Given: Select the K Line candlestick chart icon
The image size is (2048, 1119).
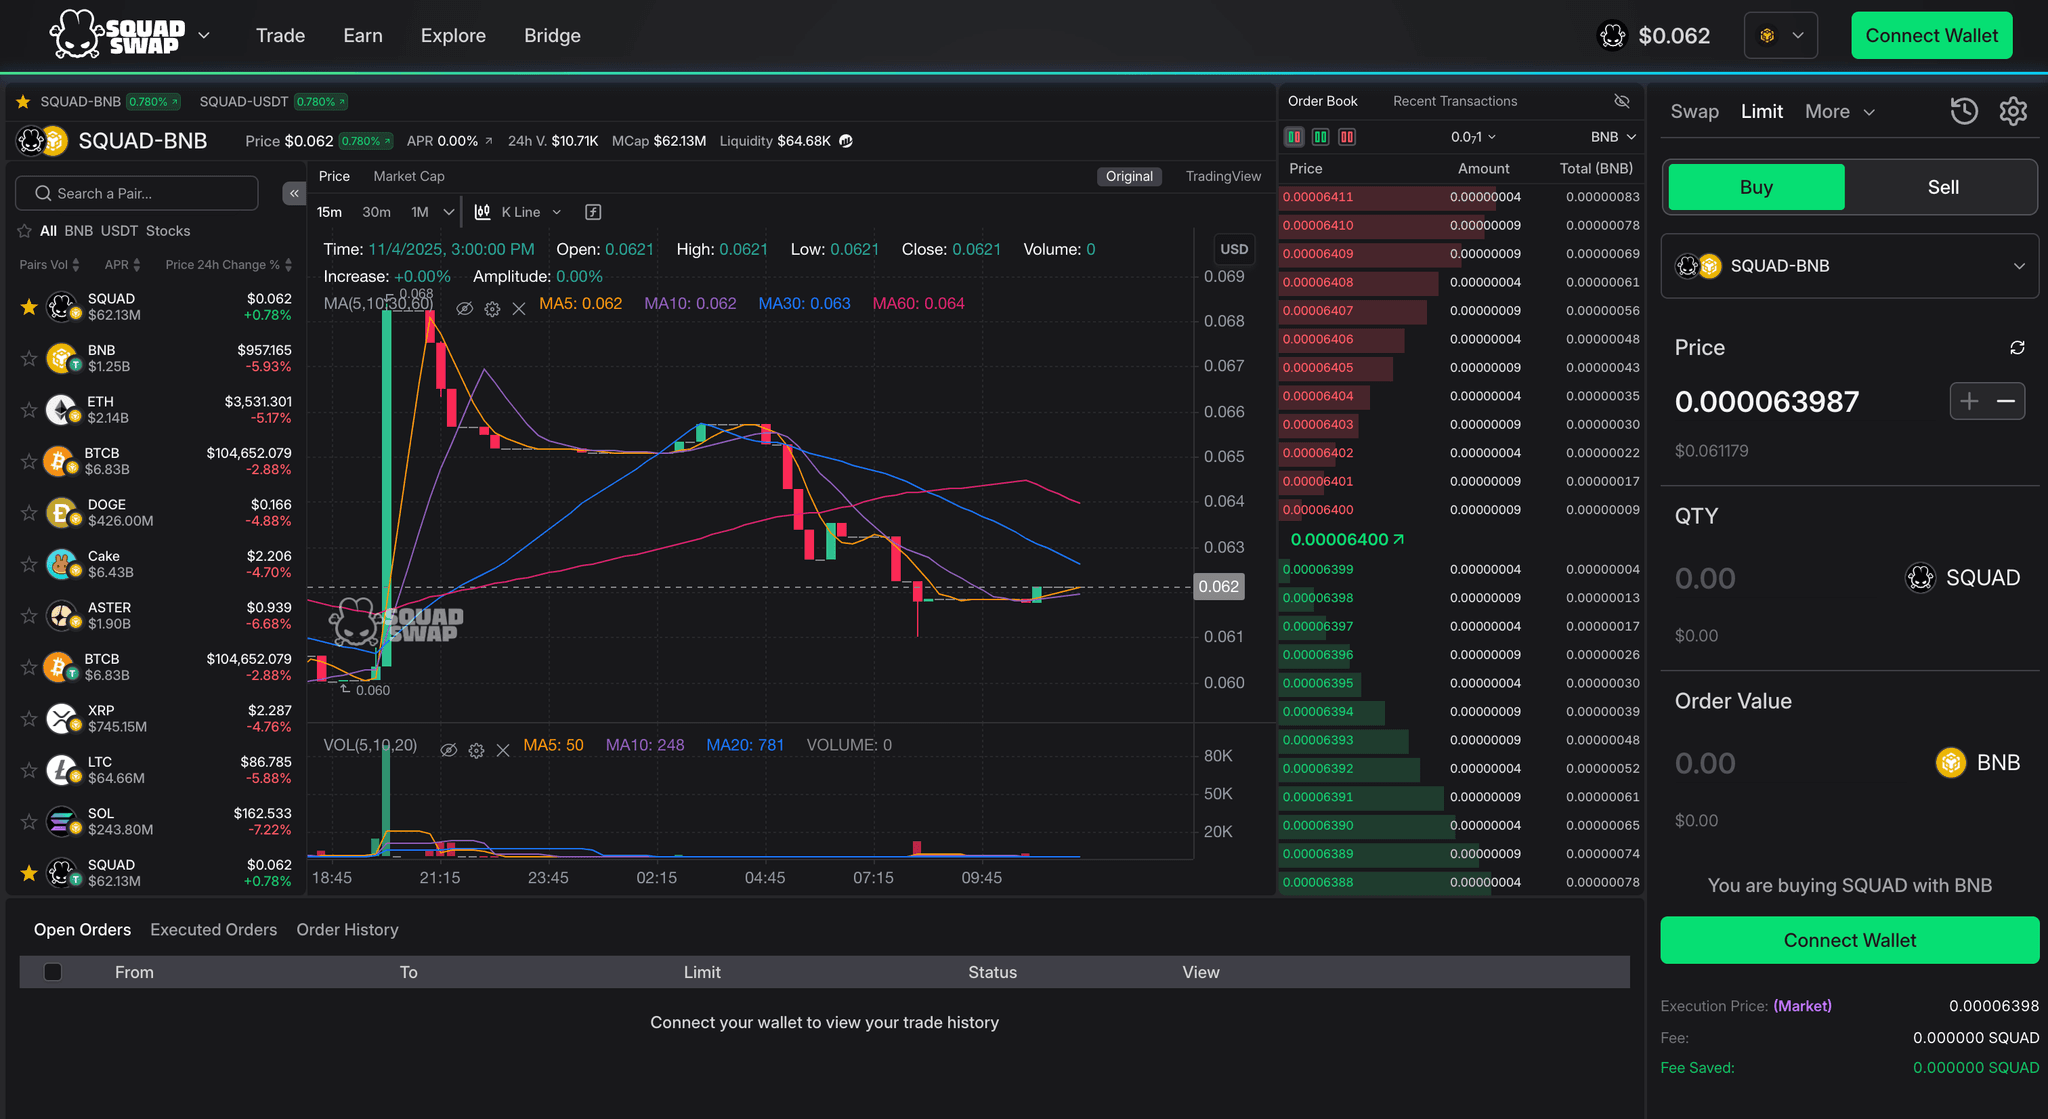Looking at the screenshot, I should (x=482, y=211).
